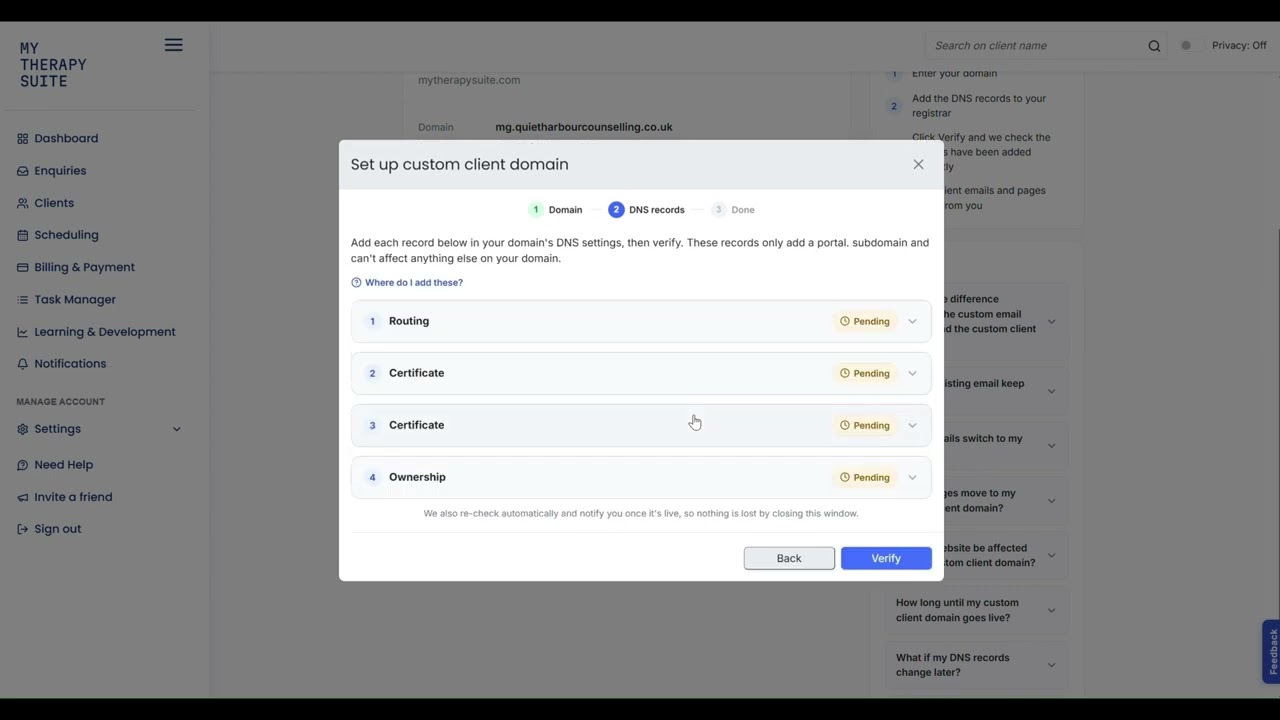Click the Back button

789,558
